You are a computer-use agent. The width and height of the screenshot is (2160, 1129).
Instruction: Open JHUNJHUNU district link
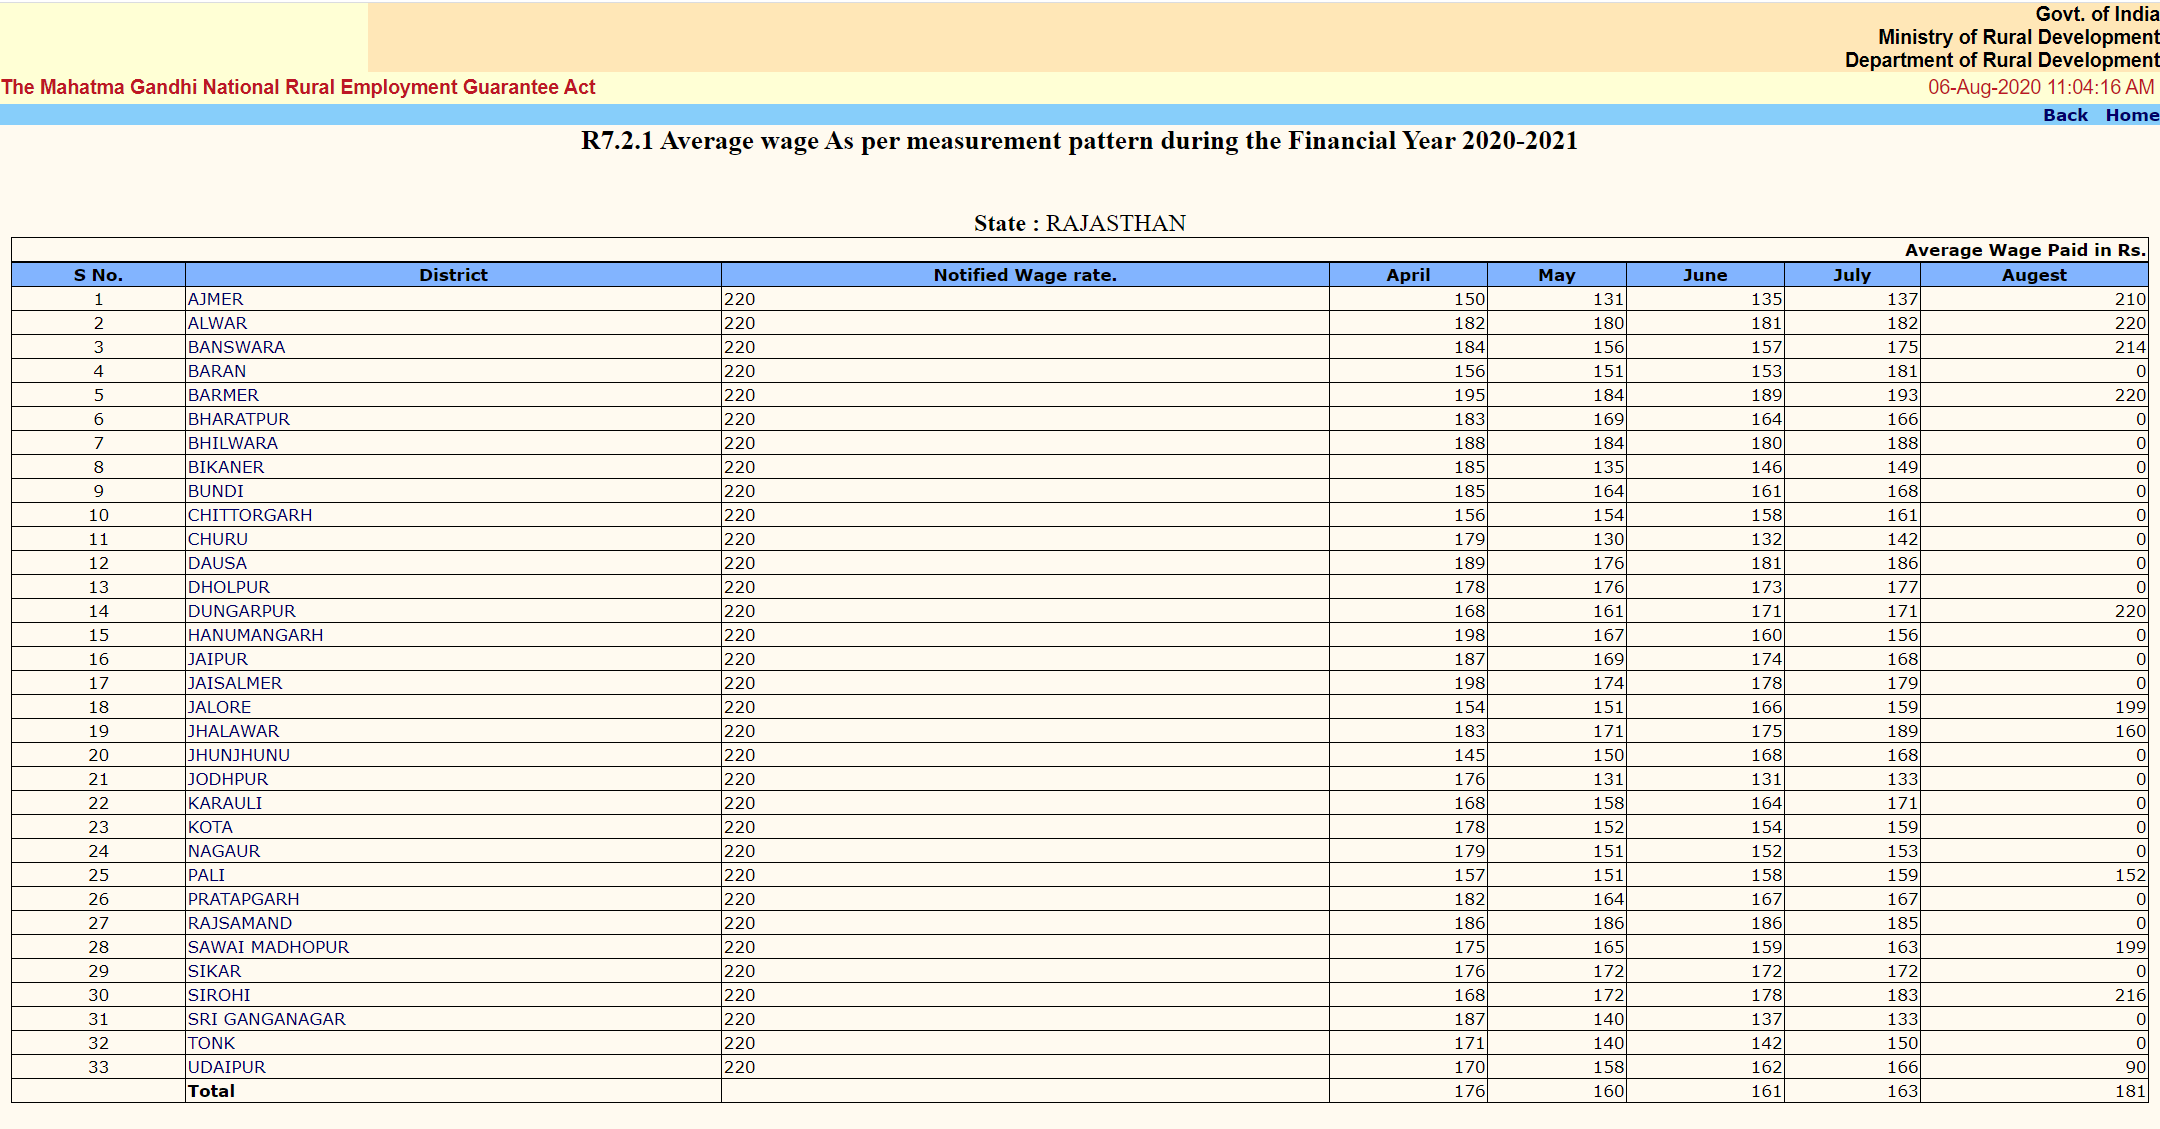pos(238,755)
